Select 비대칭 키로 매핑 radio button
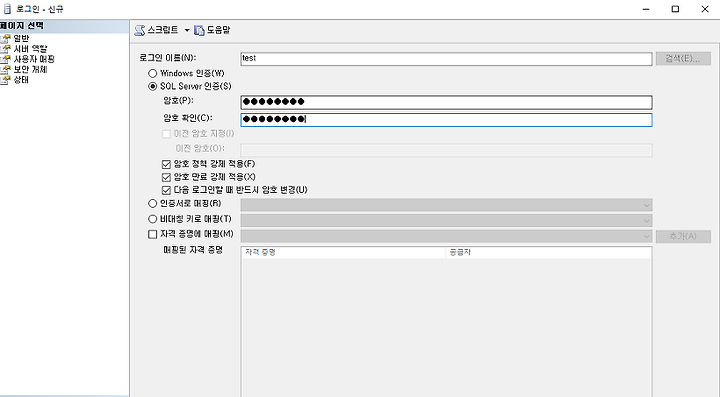Viewport: 720px width, 397px height. coord(152,219)
